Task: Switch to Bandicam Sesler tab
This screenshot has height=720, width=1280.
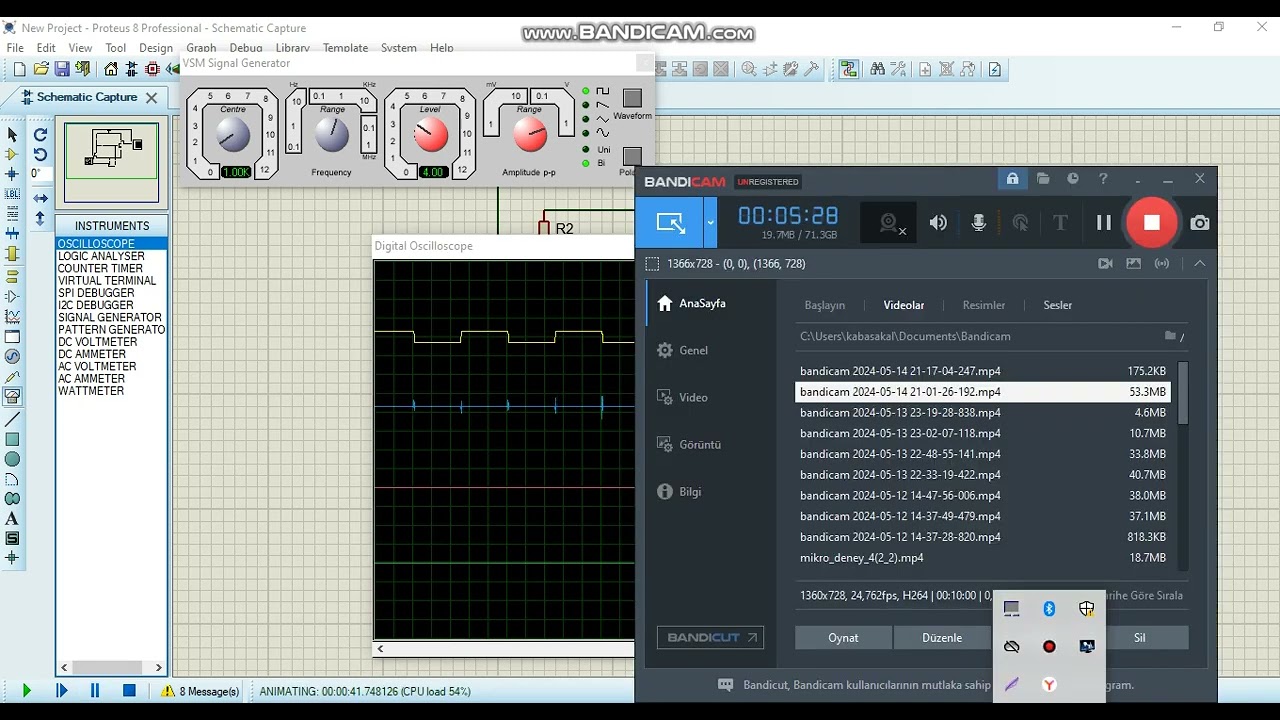Action: click(1058, 305)
